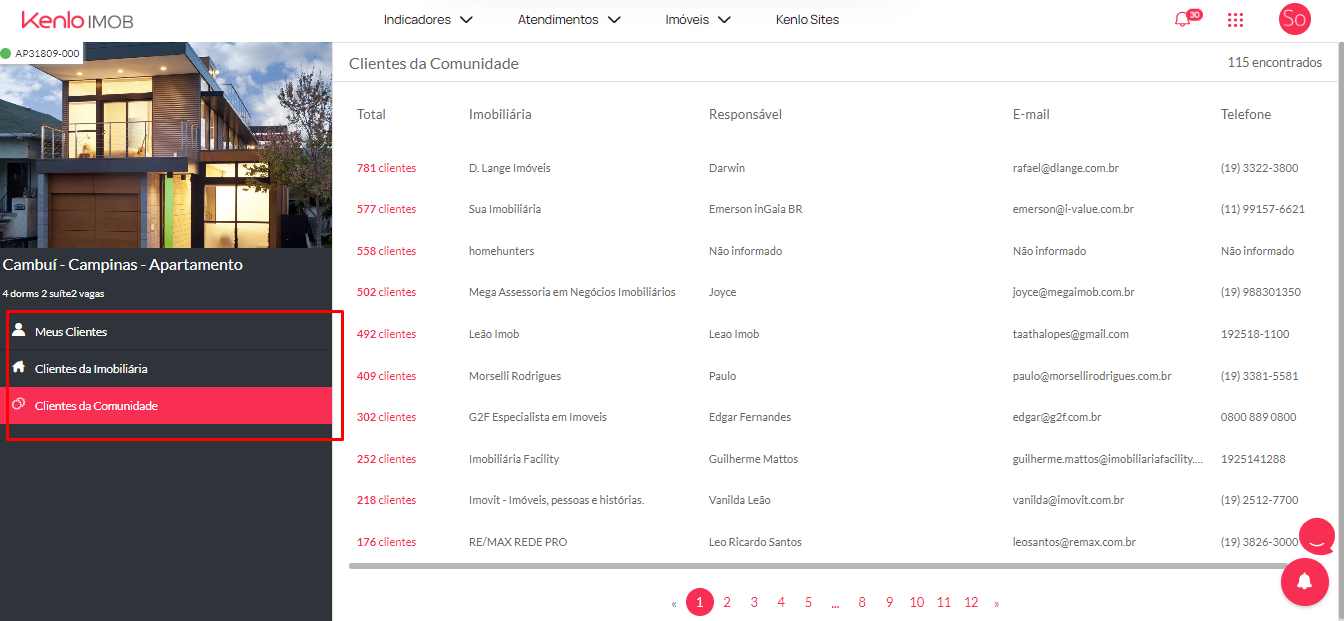
Task: Open the 492 clientes link
Action: pyautogui.click(x=386, y=334)
